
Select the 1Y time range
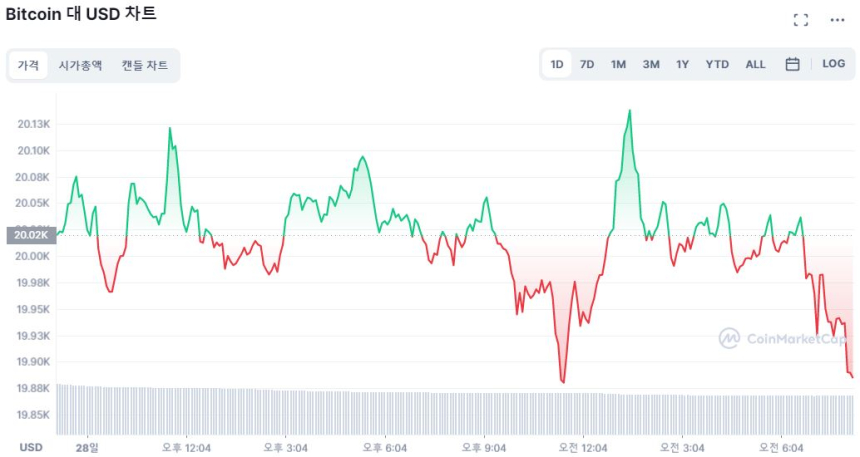pos(682,64)
